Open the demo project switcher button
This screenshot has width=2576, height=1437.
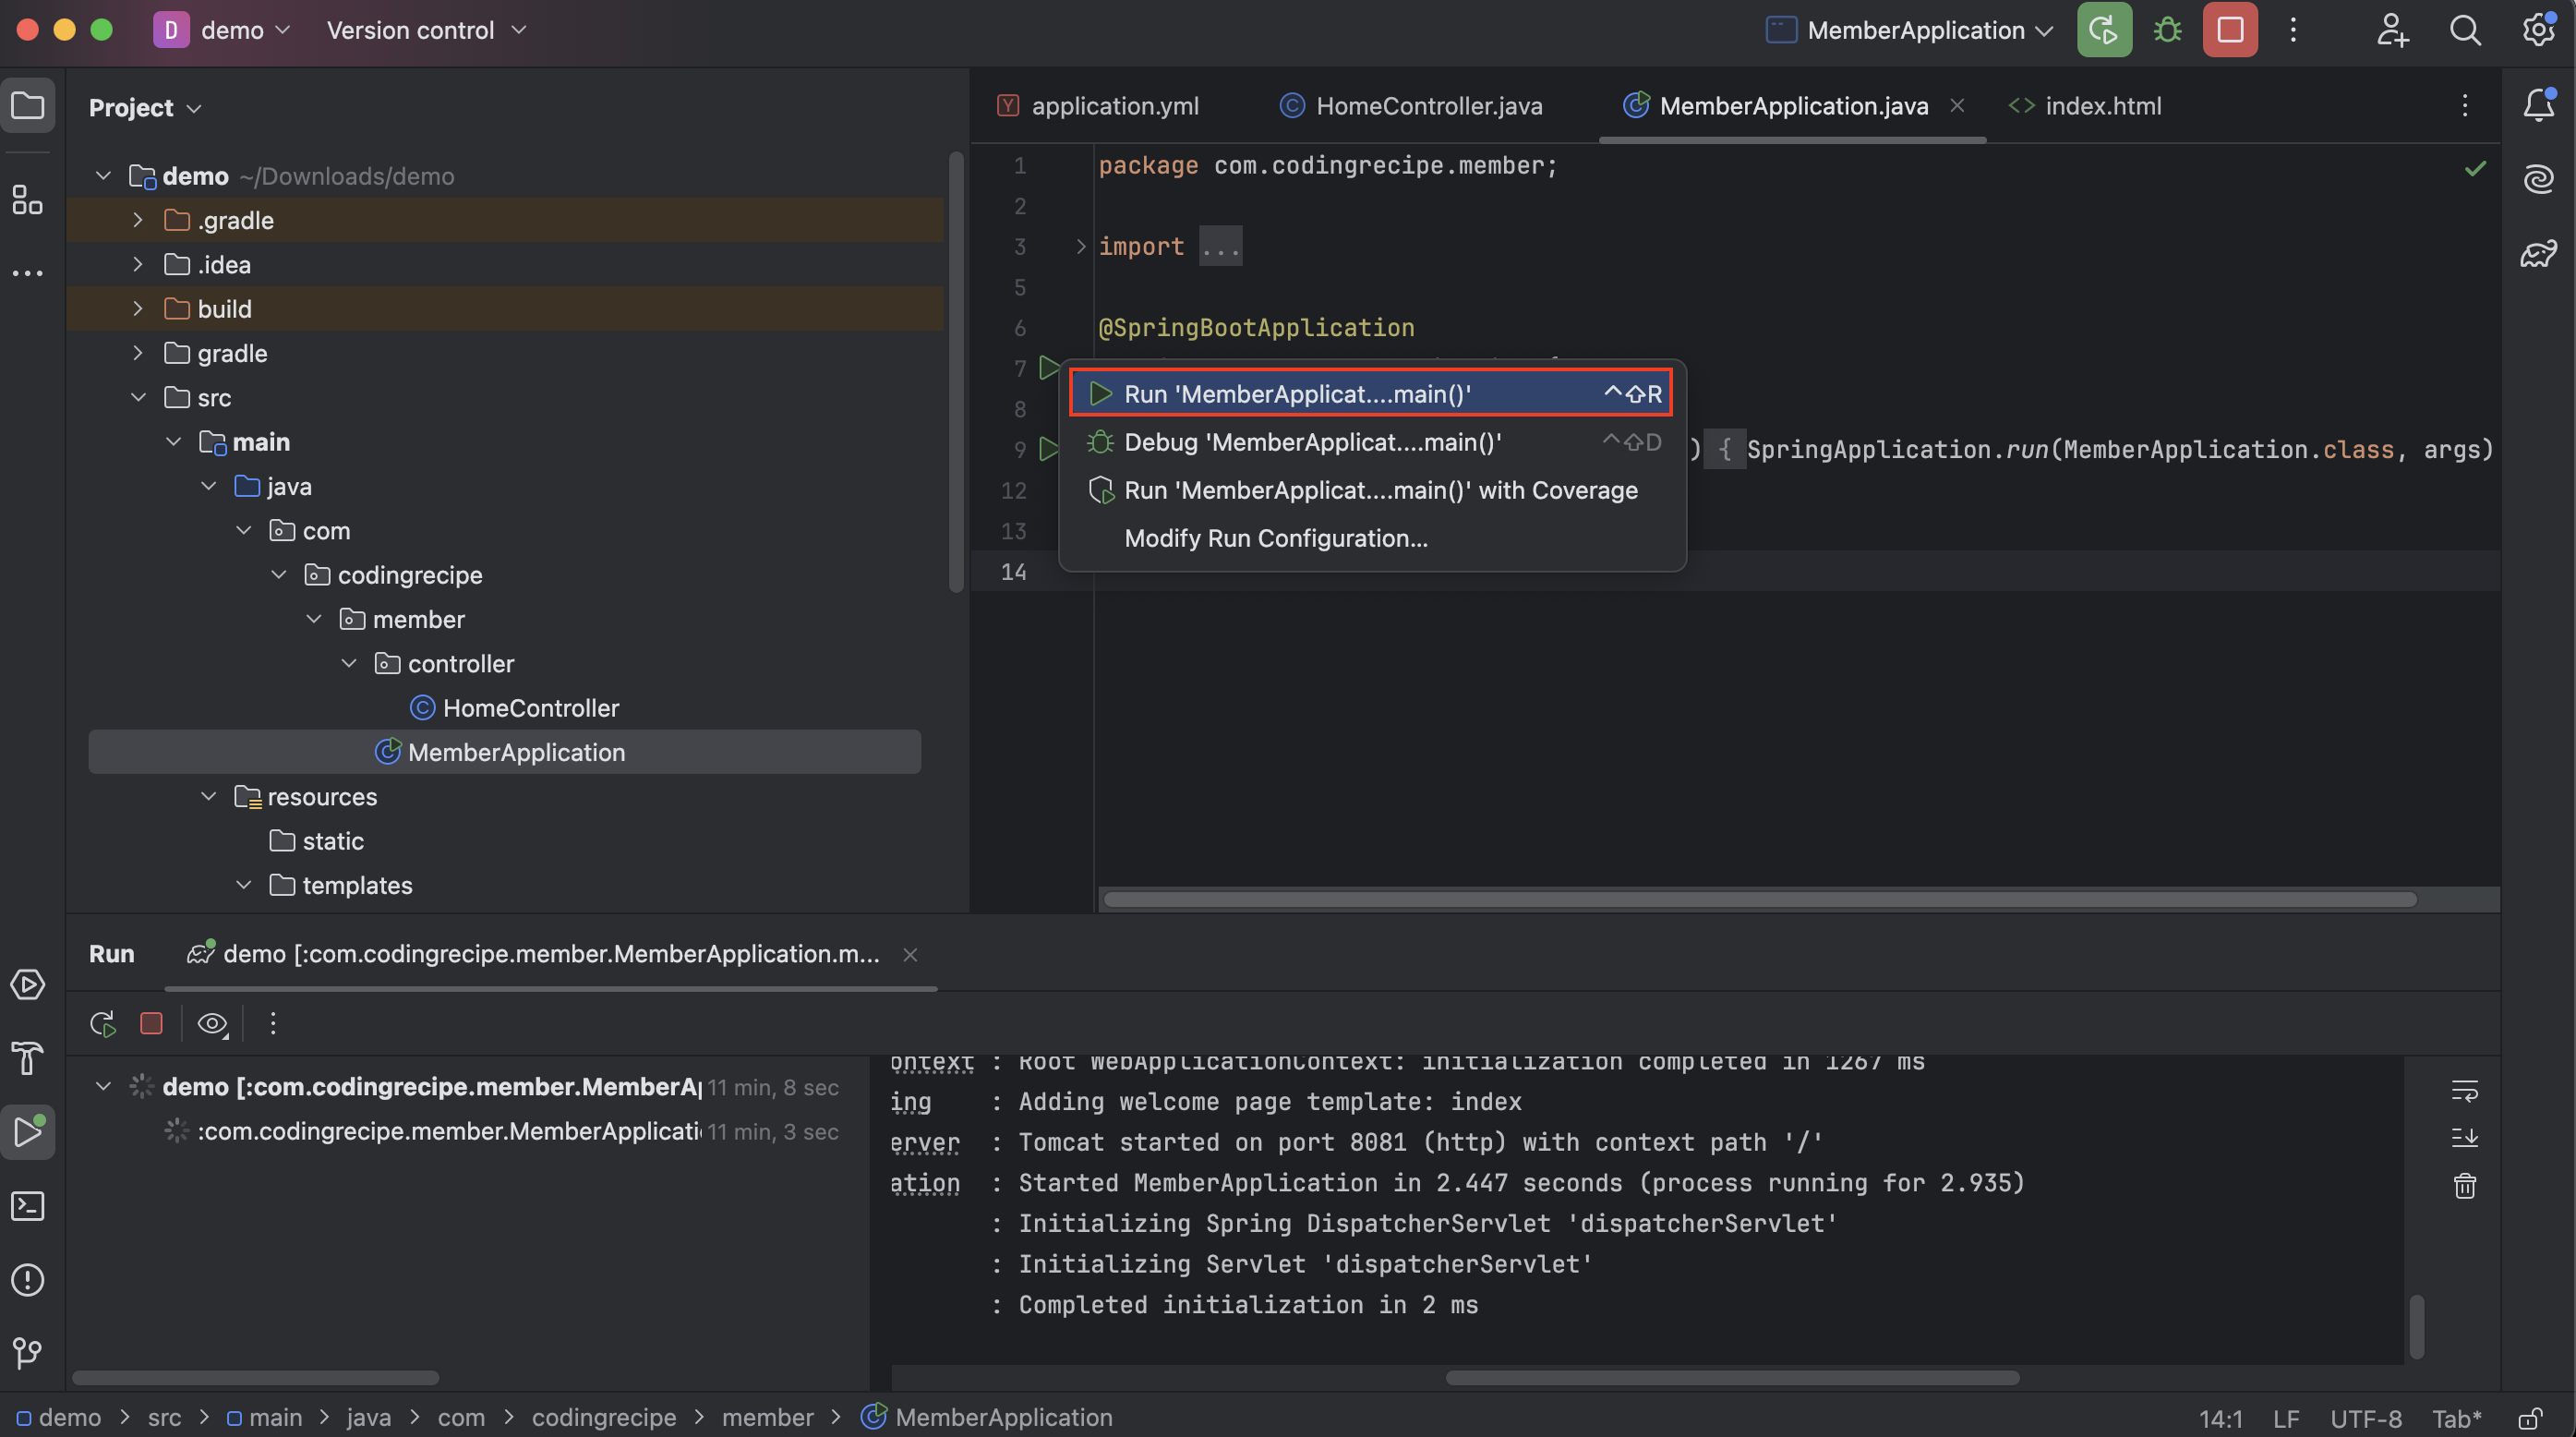(x=222, y=30)
